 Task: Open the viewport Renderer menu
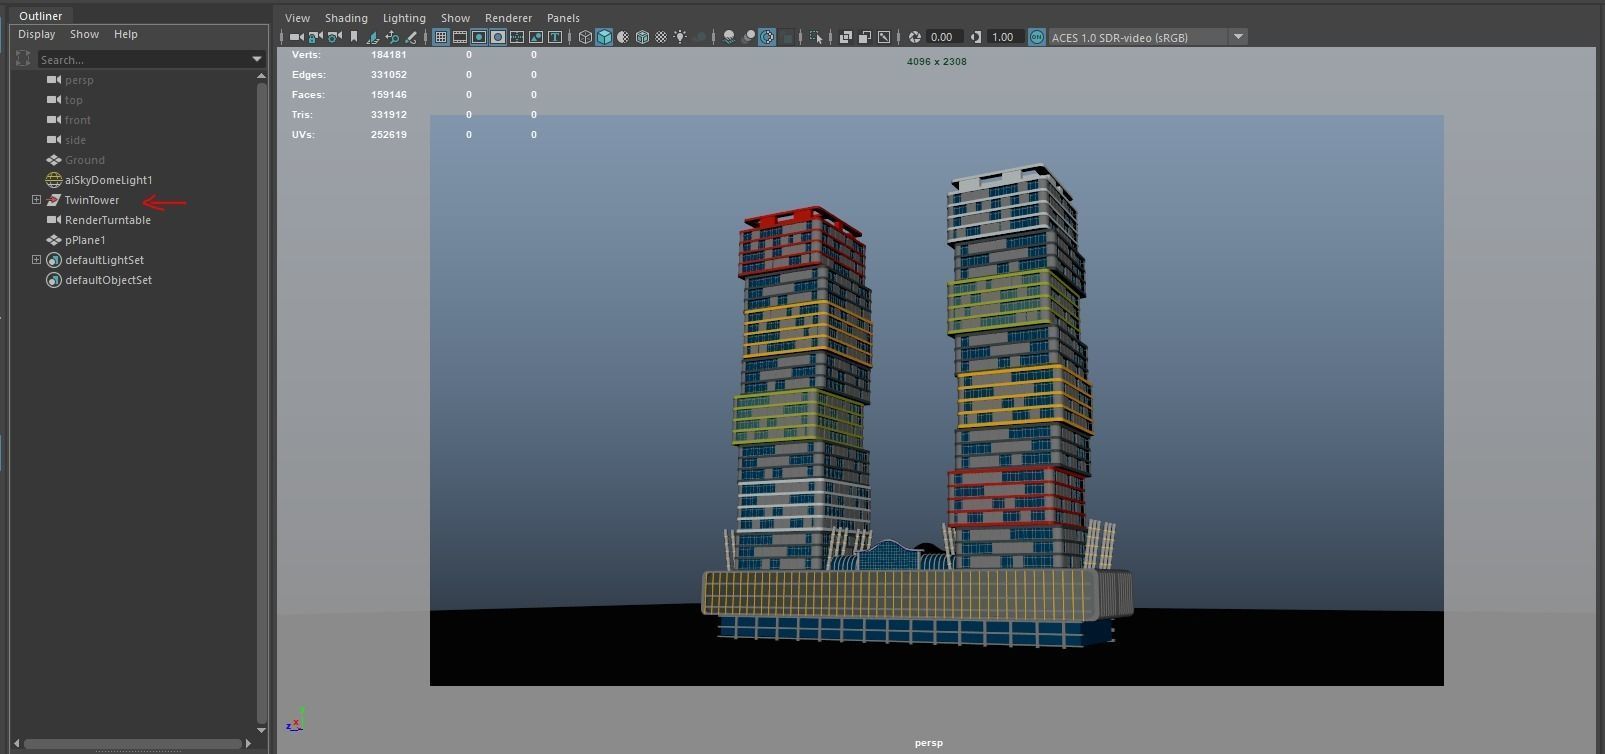pos(508,18)
